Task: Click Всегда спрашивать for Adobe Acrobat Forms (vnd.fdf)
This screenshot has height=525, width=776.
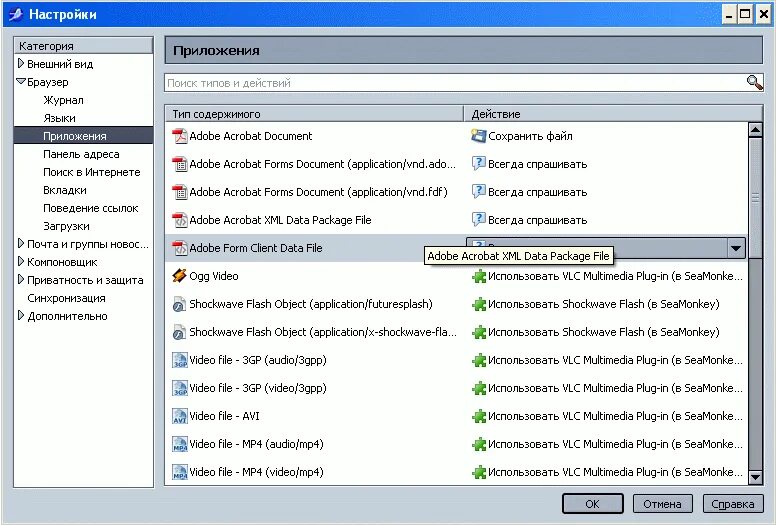Action: coord(537,192)
